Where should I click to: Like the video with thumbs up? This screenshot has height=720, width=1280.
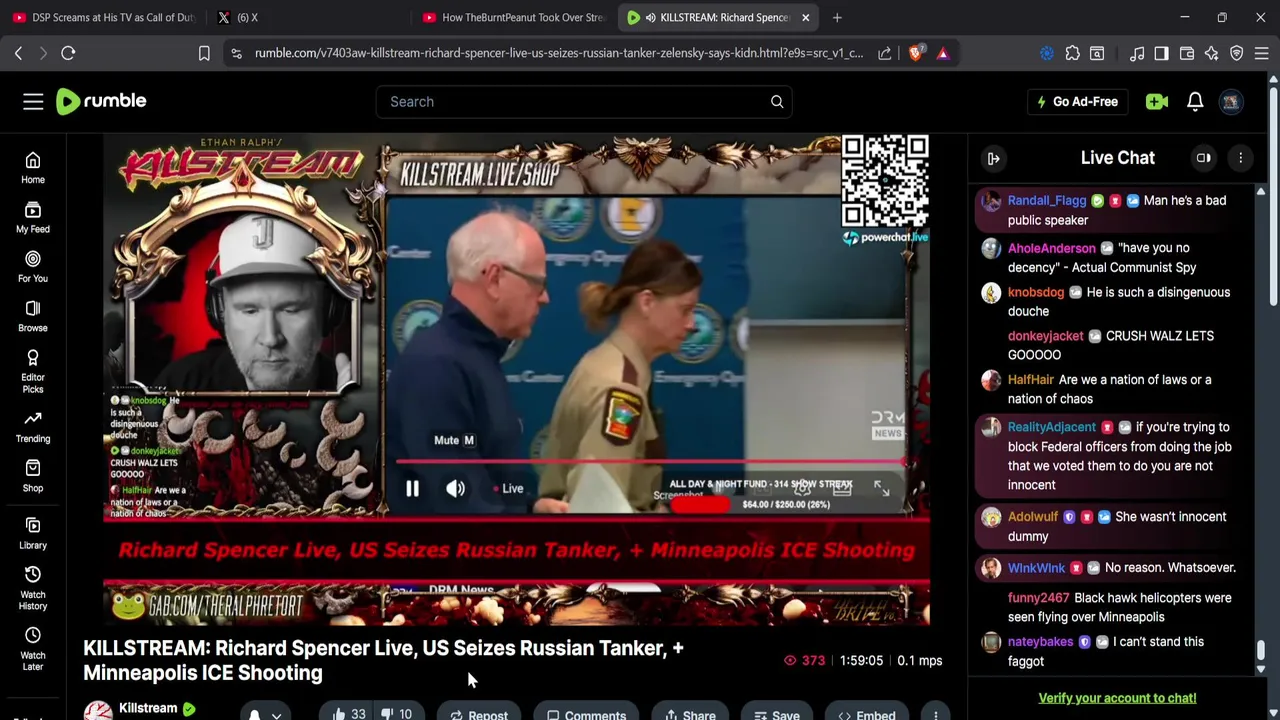349,714
